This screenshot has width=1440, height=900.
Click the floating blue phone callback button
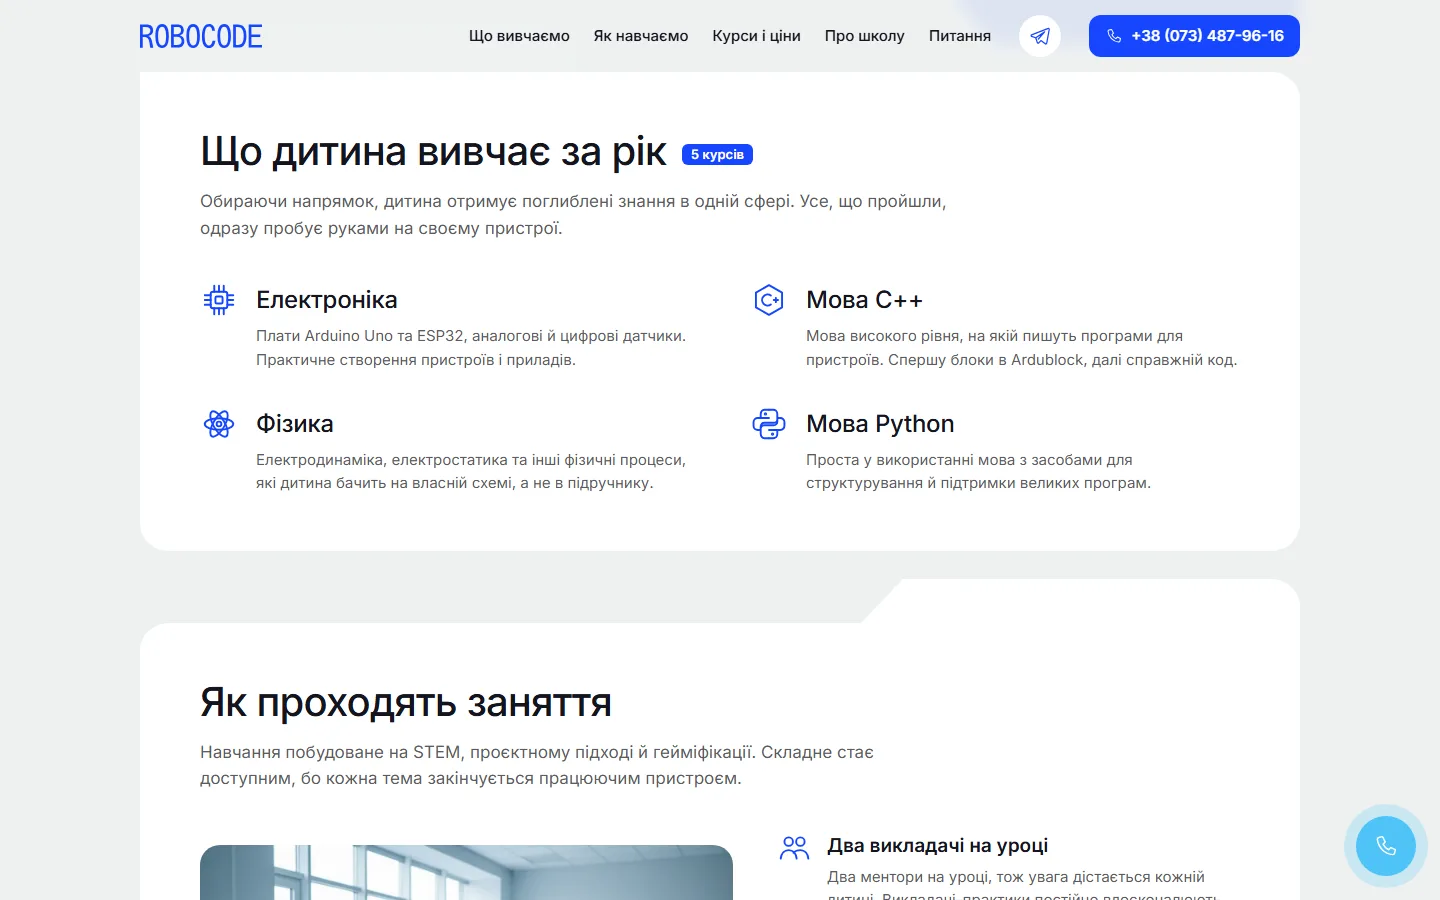tap(1386, 846)
